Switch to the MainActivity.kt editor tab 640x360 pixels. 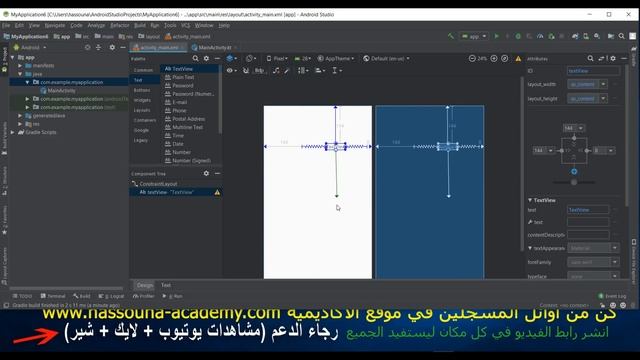pos(214,47)
